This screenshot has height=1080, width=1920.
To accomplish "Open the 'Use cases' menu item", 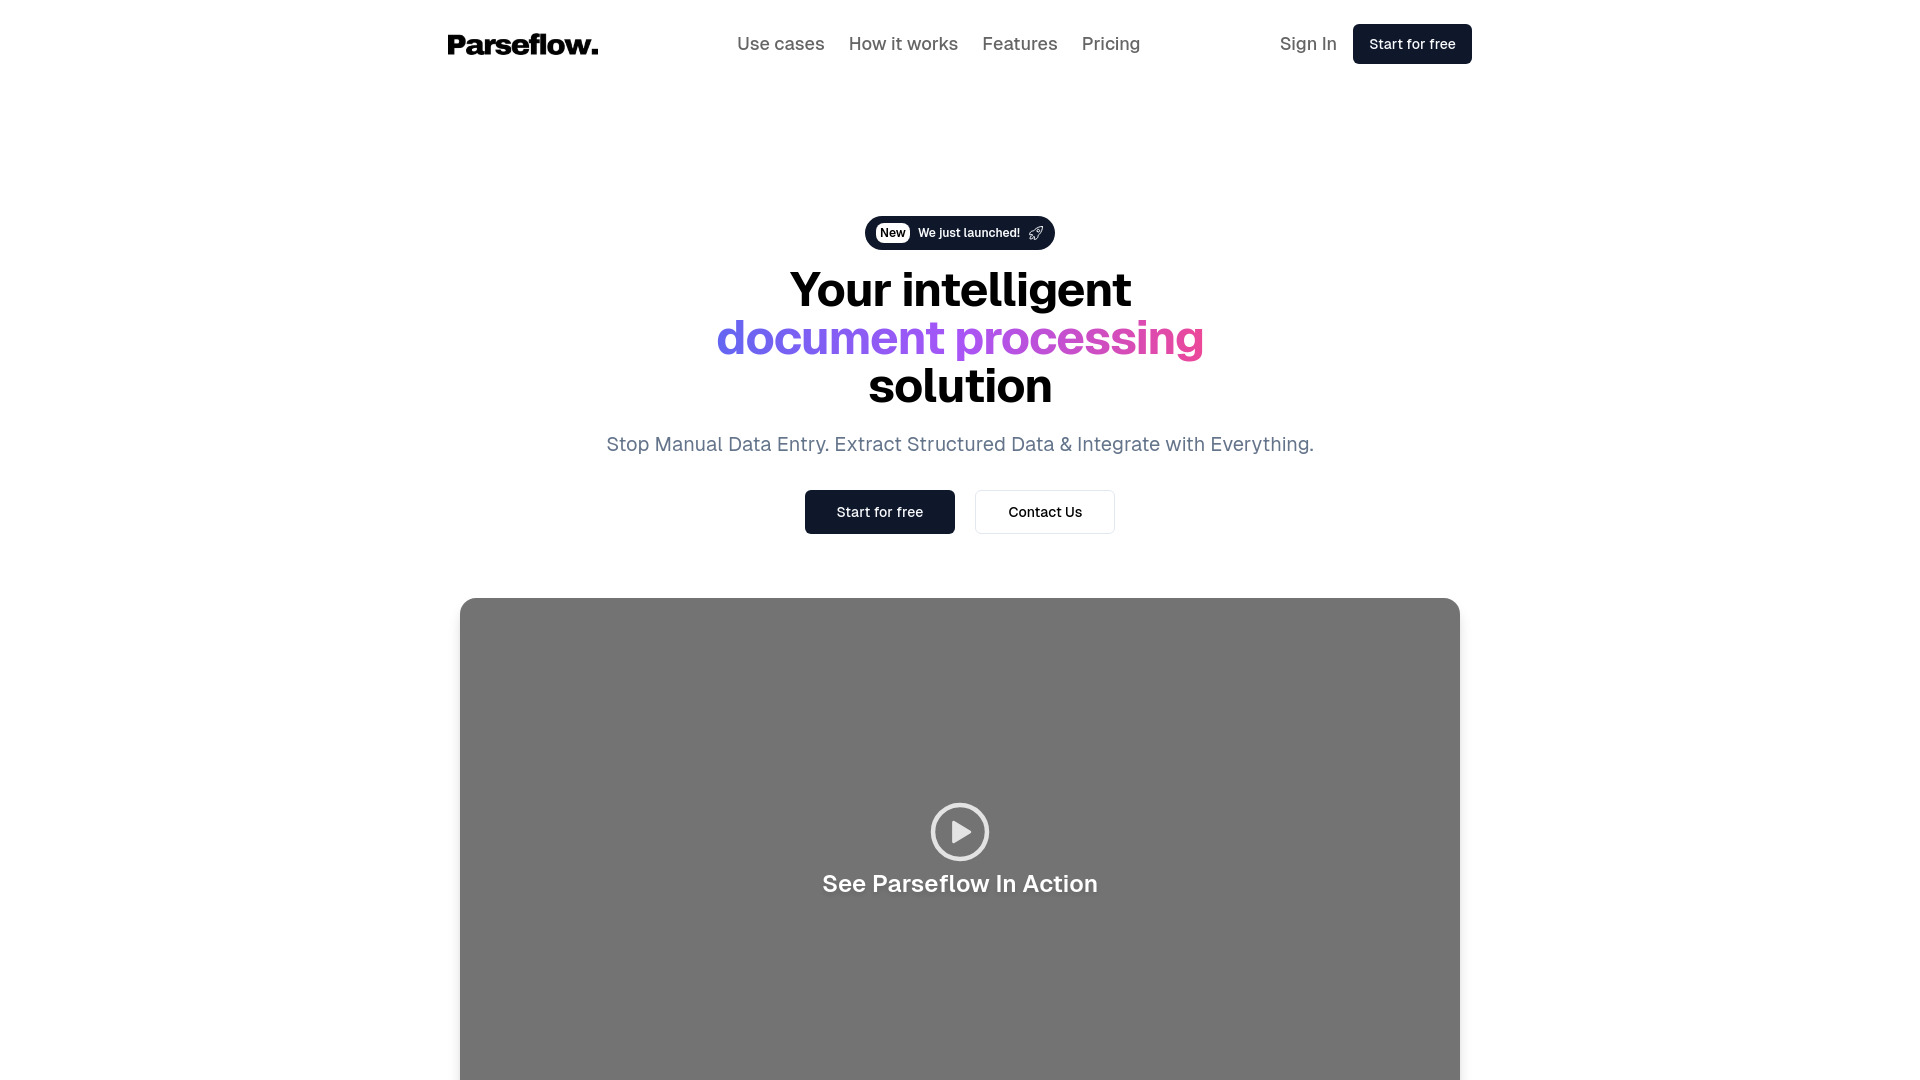I will click(781, 44).
